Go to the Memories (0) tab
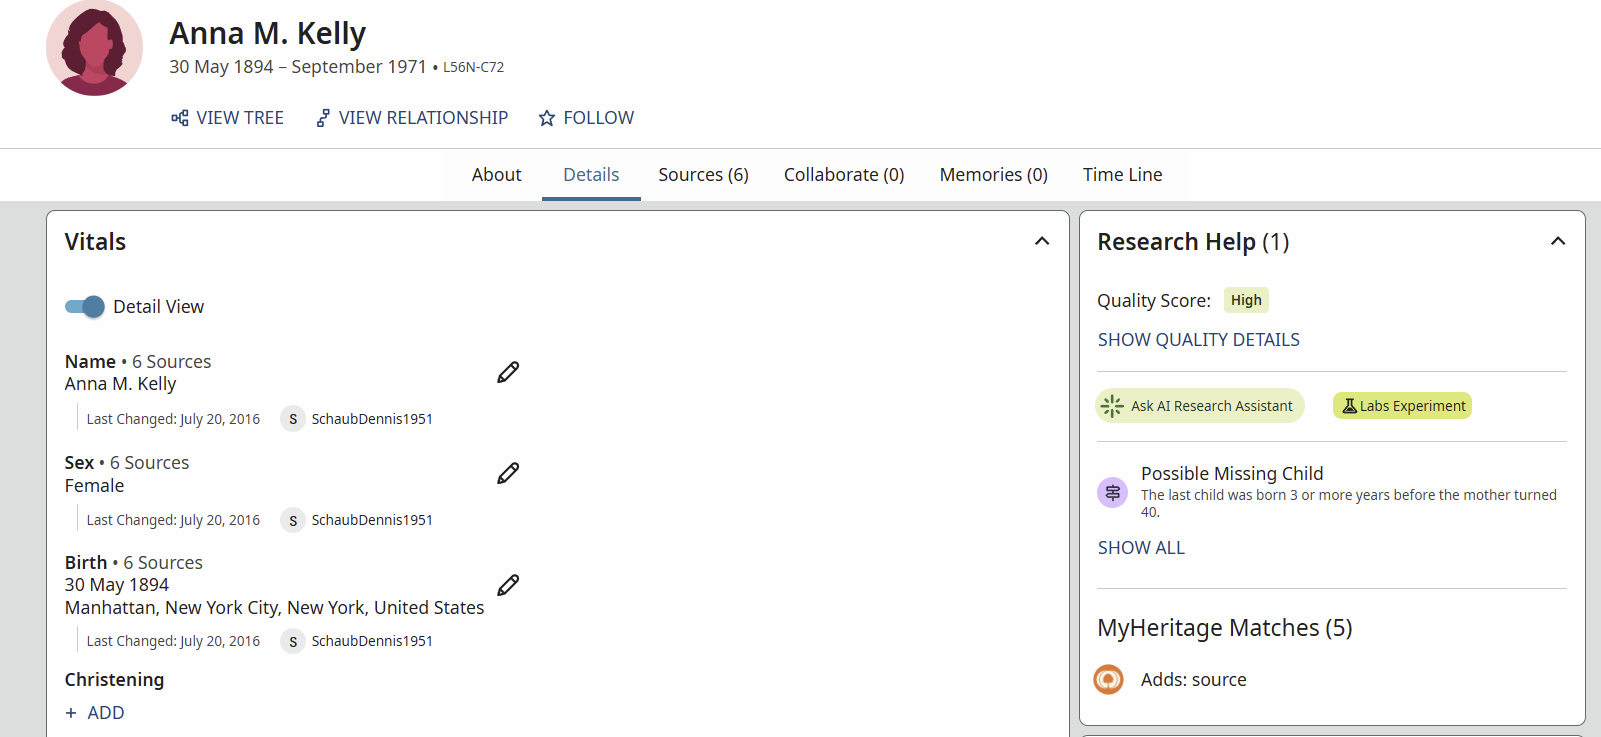Viewport: 1601px width, 737px height. [x=993, y=175]
